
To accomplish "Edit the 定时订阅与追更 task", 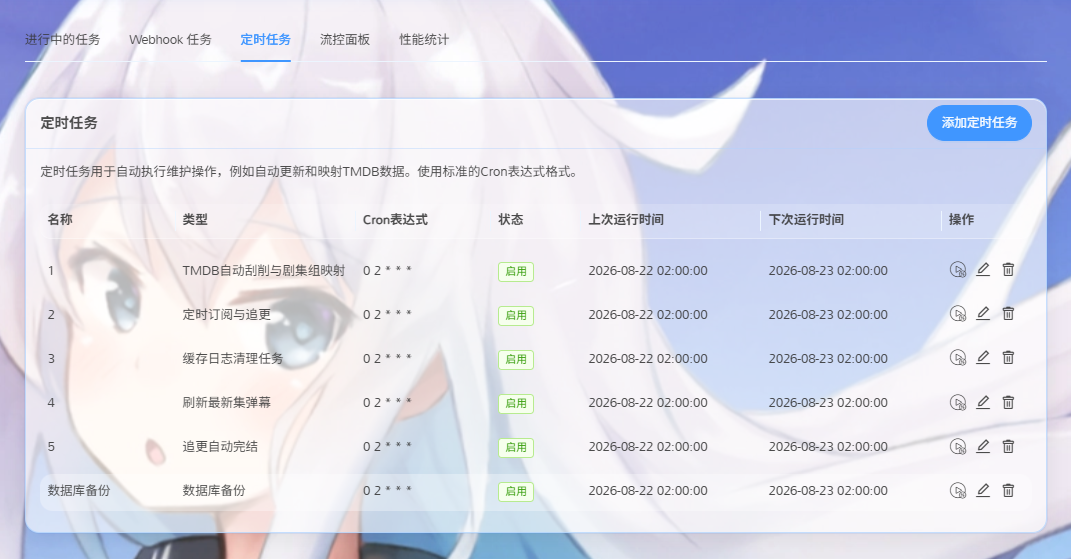I will 983,314.
